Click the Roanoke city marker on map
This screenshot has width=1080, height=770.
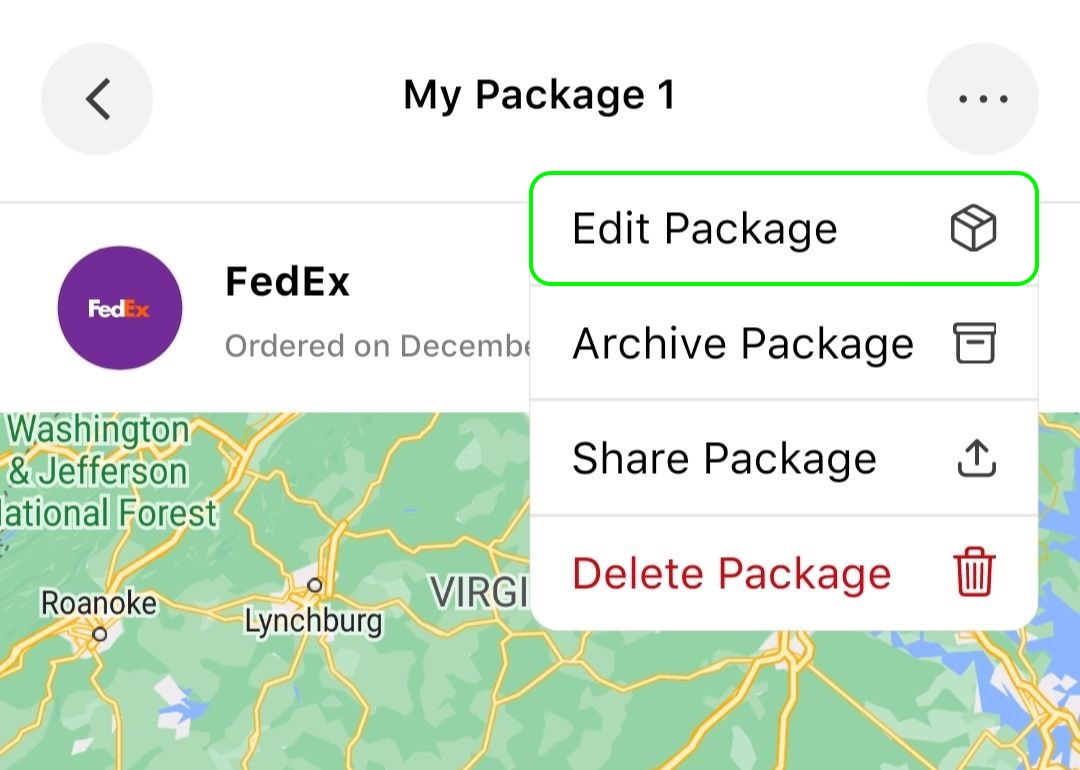100,634
